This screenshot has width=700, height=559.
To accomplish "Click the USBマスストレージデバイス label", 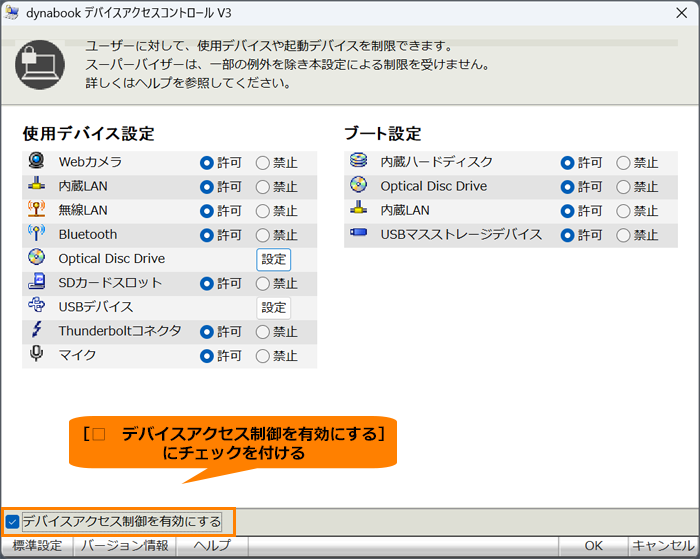I will pos(461,234).
